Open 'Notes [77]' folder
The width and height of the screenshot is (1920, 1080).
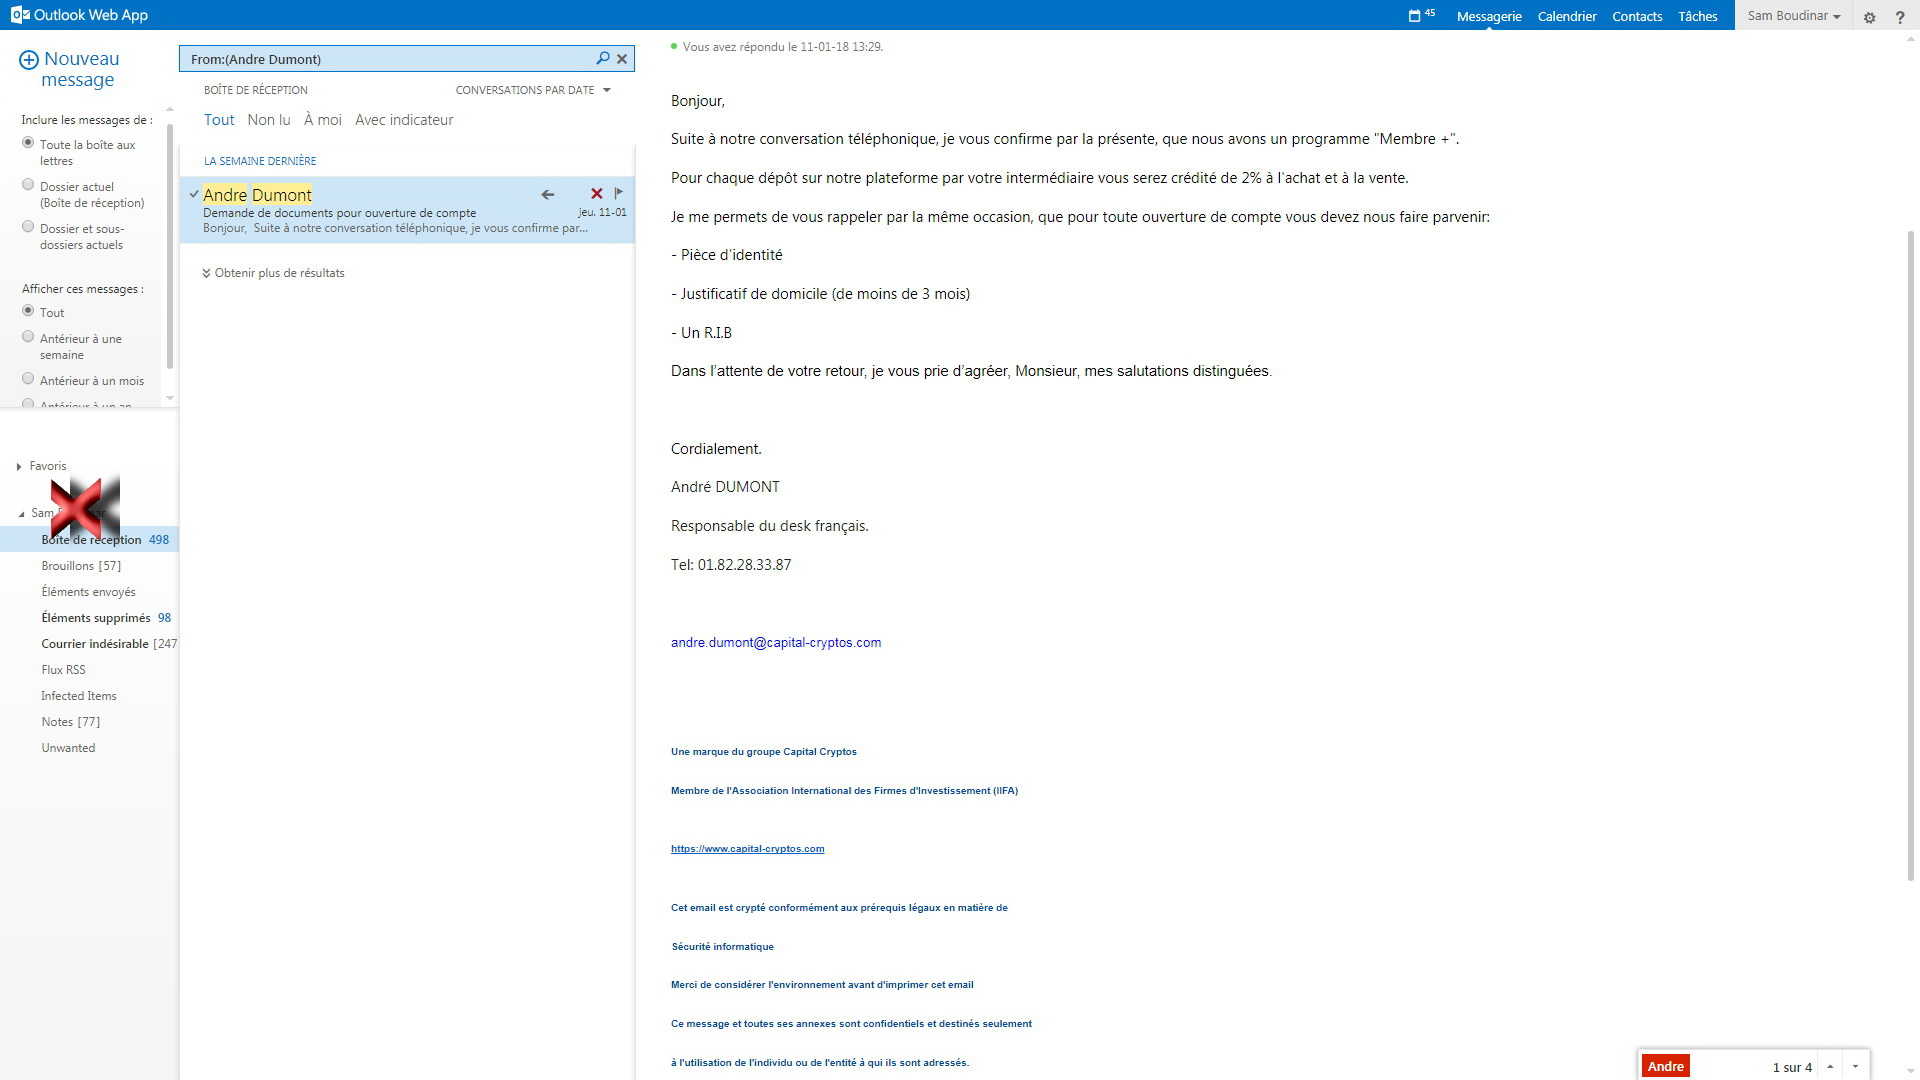[70, 722]
